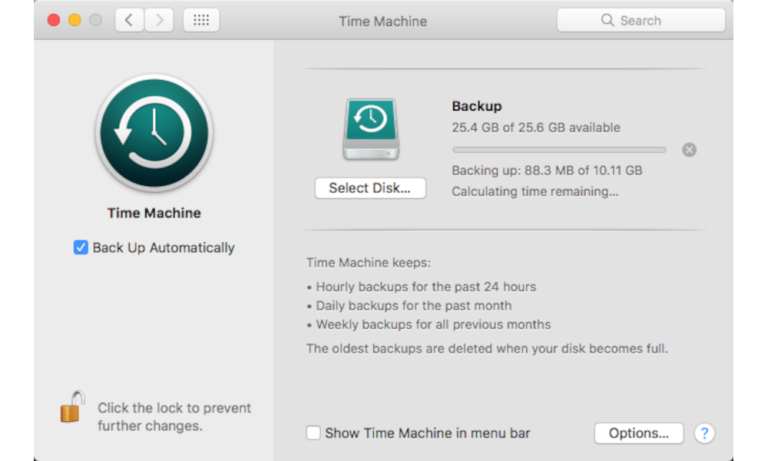Click '25.4 GB of 25.6 GB available' text
The height and width of the screenshot is (461, 768).
(x=536, y=127)
